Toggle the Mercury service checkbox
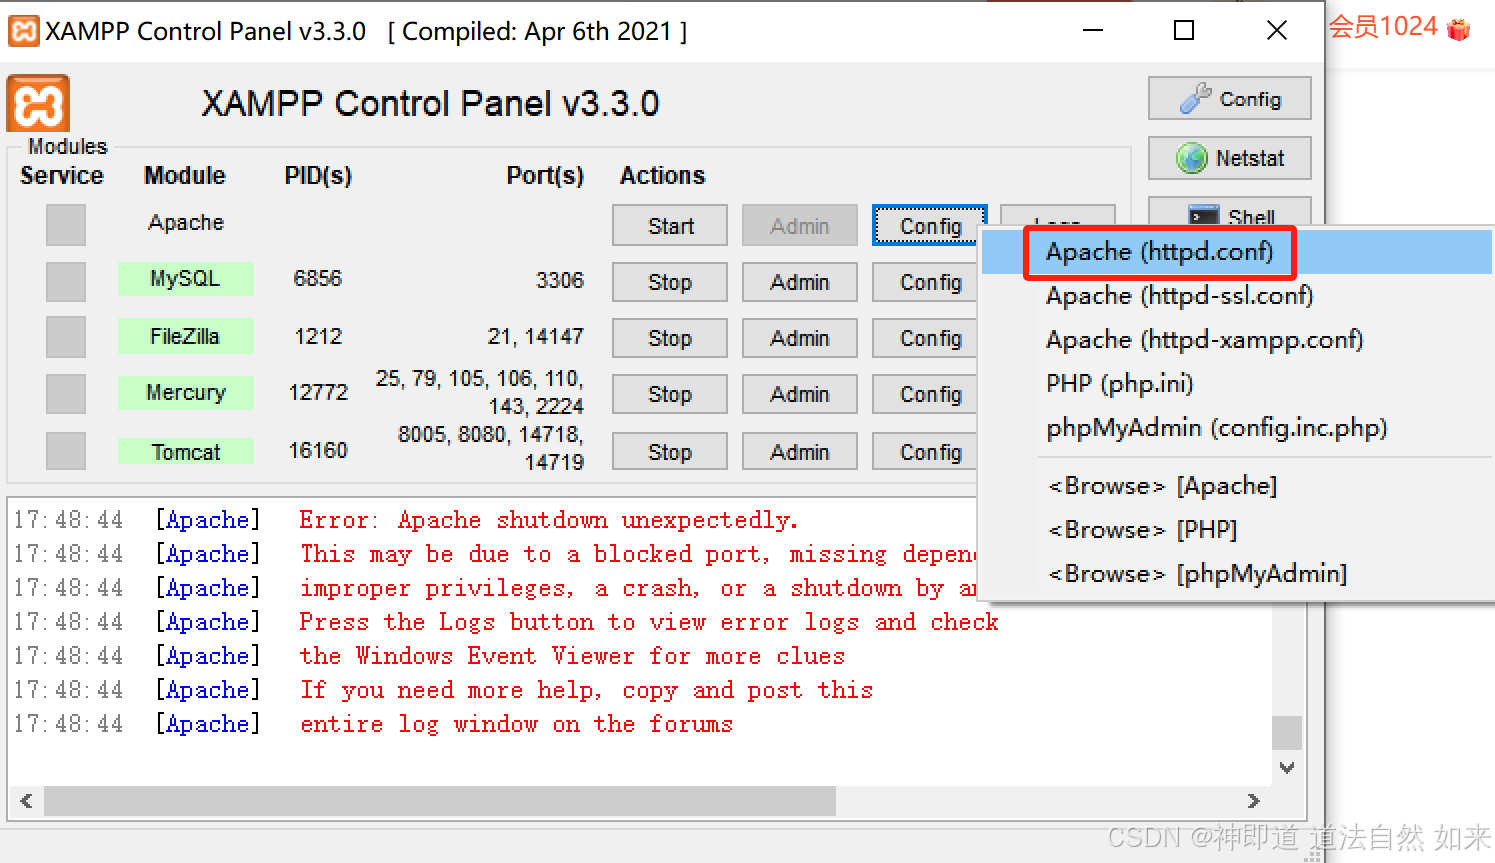Image resolution: width=1495 pixels, height=863 pixels. 66,394
